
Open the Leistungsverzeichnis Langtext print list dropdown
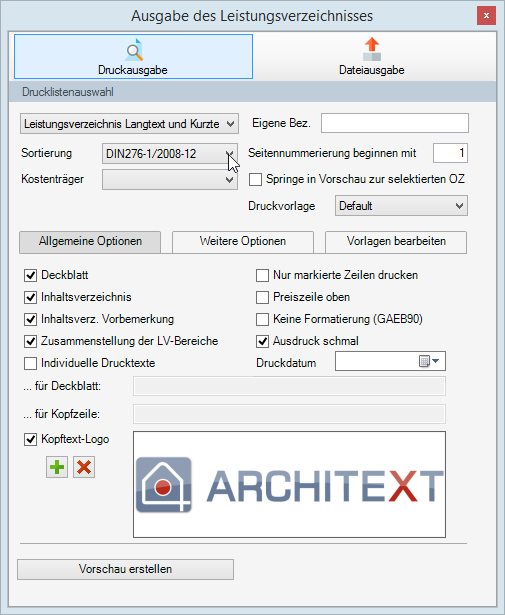[x=129, y=124]
